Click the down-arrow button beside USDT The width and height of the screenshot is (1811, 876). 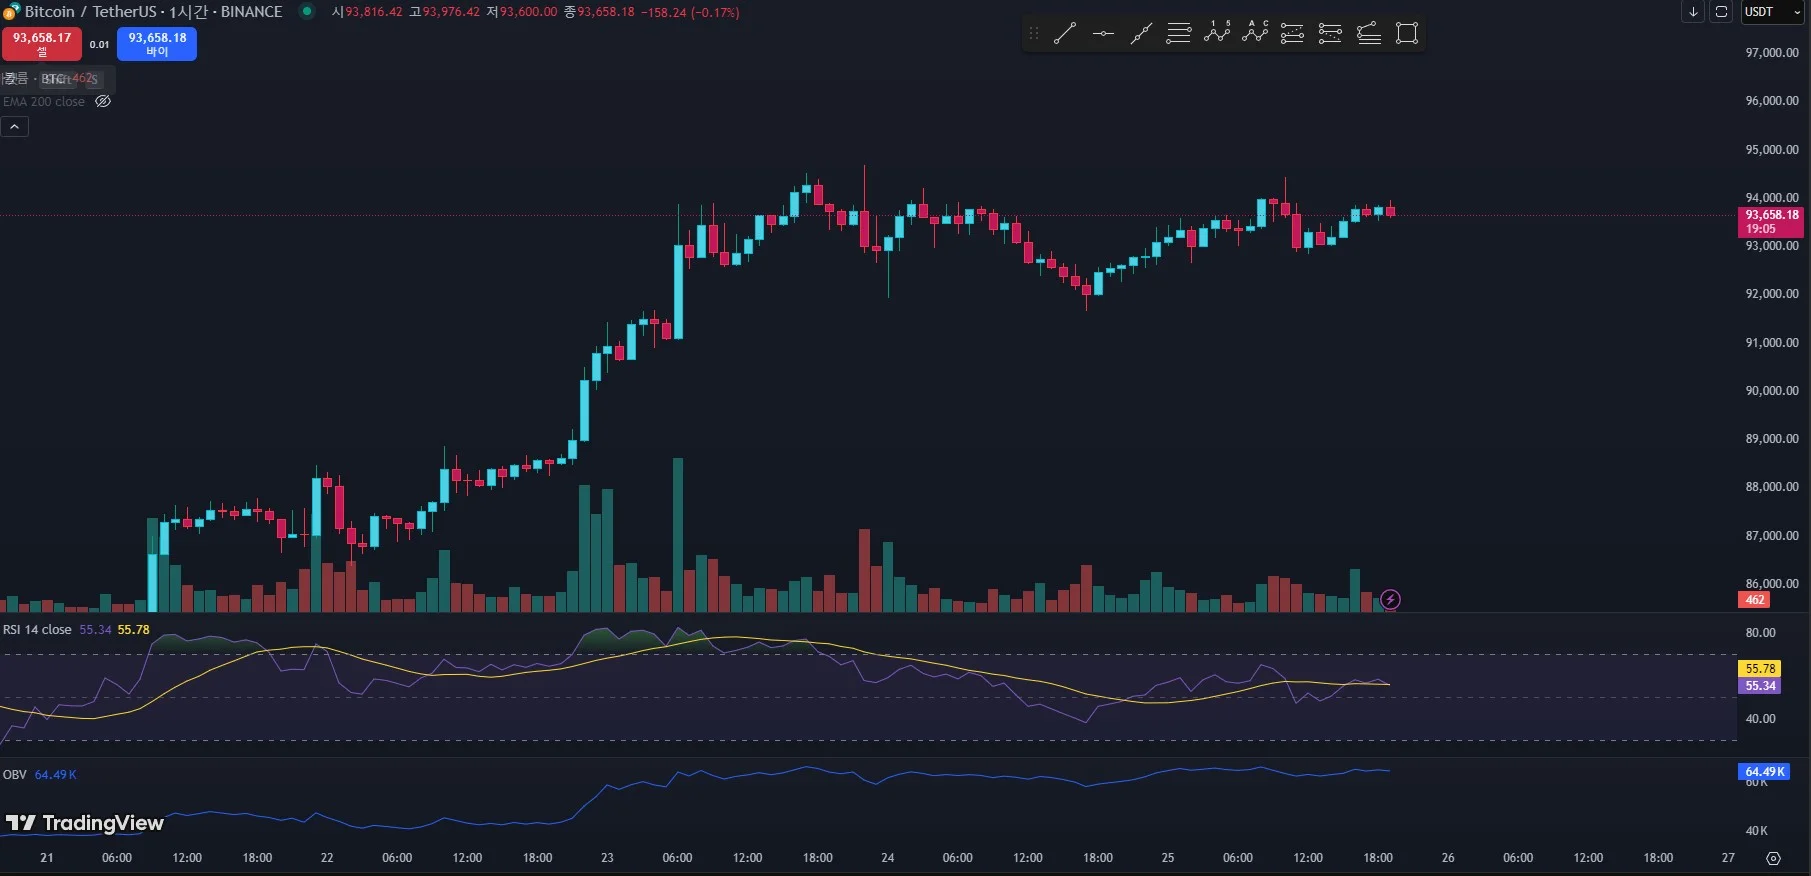click(x=1693, y=12)
